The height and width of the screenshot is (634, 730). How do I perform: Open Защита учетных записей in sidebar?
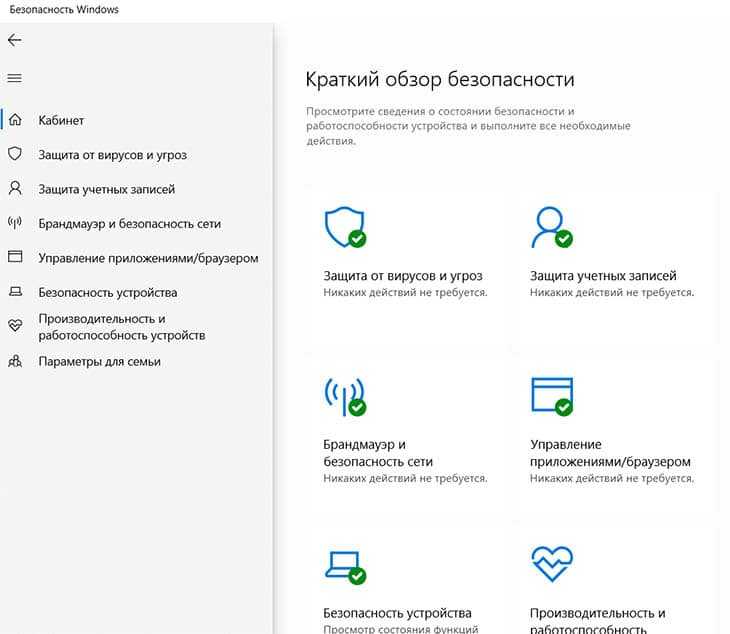(107, 189)
